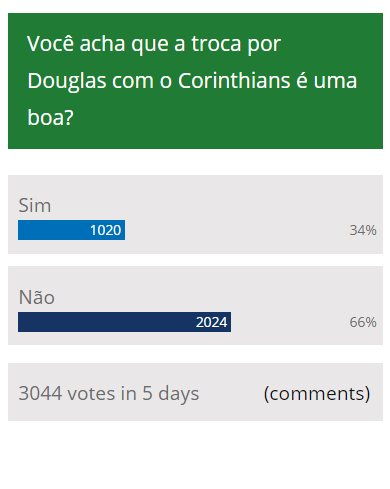Click the word Douglas in the question
The image size is (390, 489).
[x=67, y=81]
